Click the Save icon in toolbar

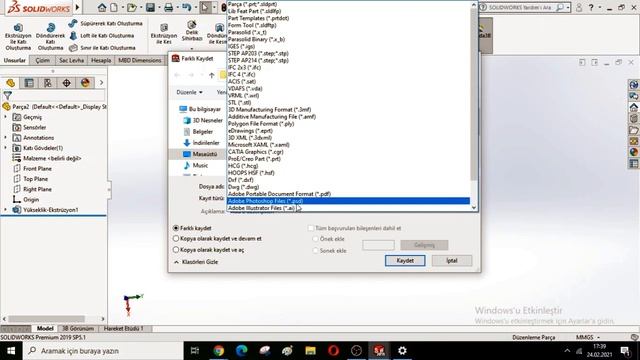pyautogui.click(x=150, y=7)
